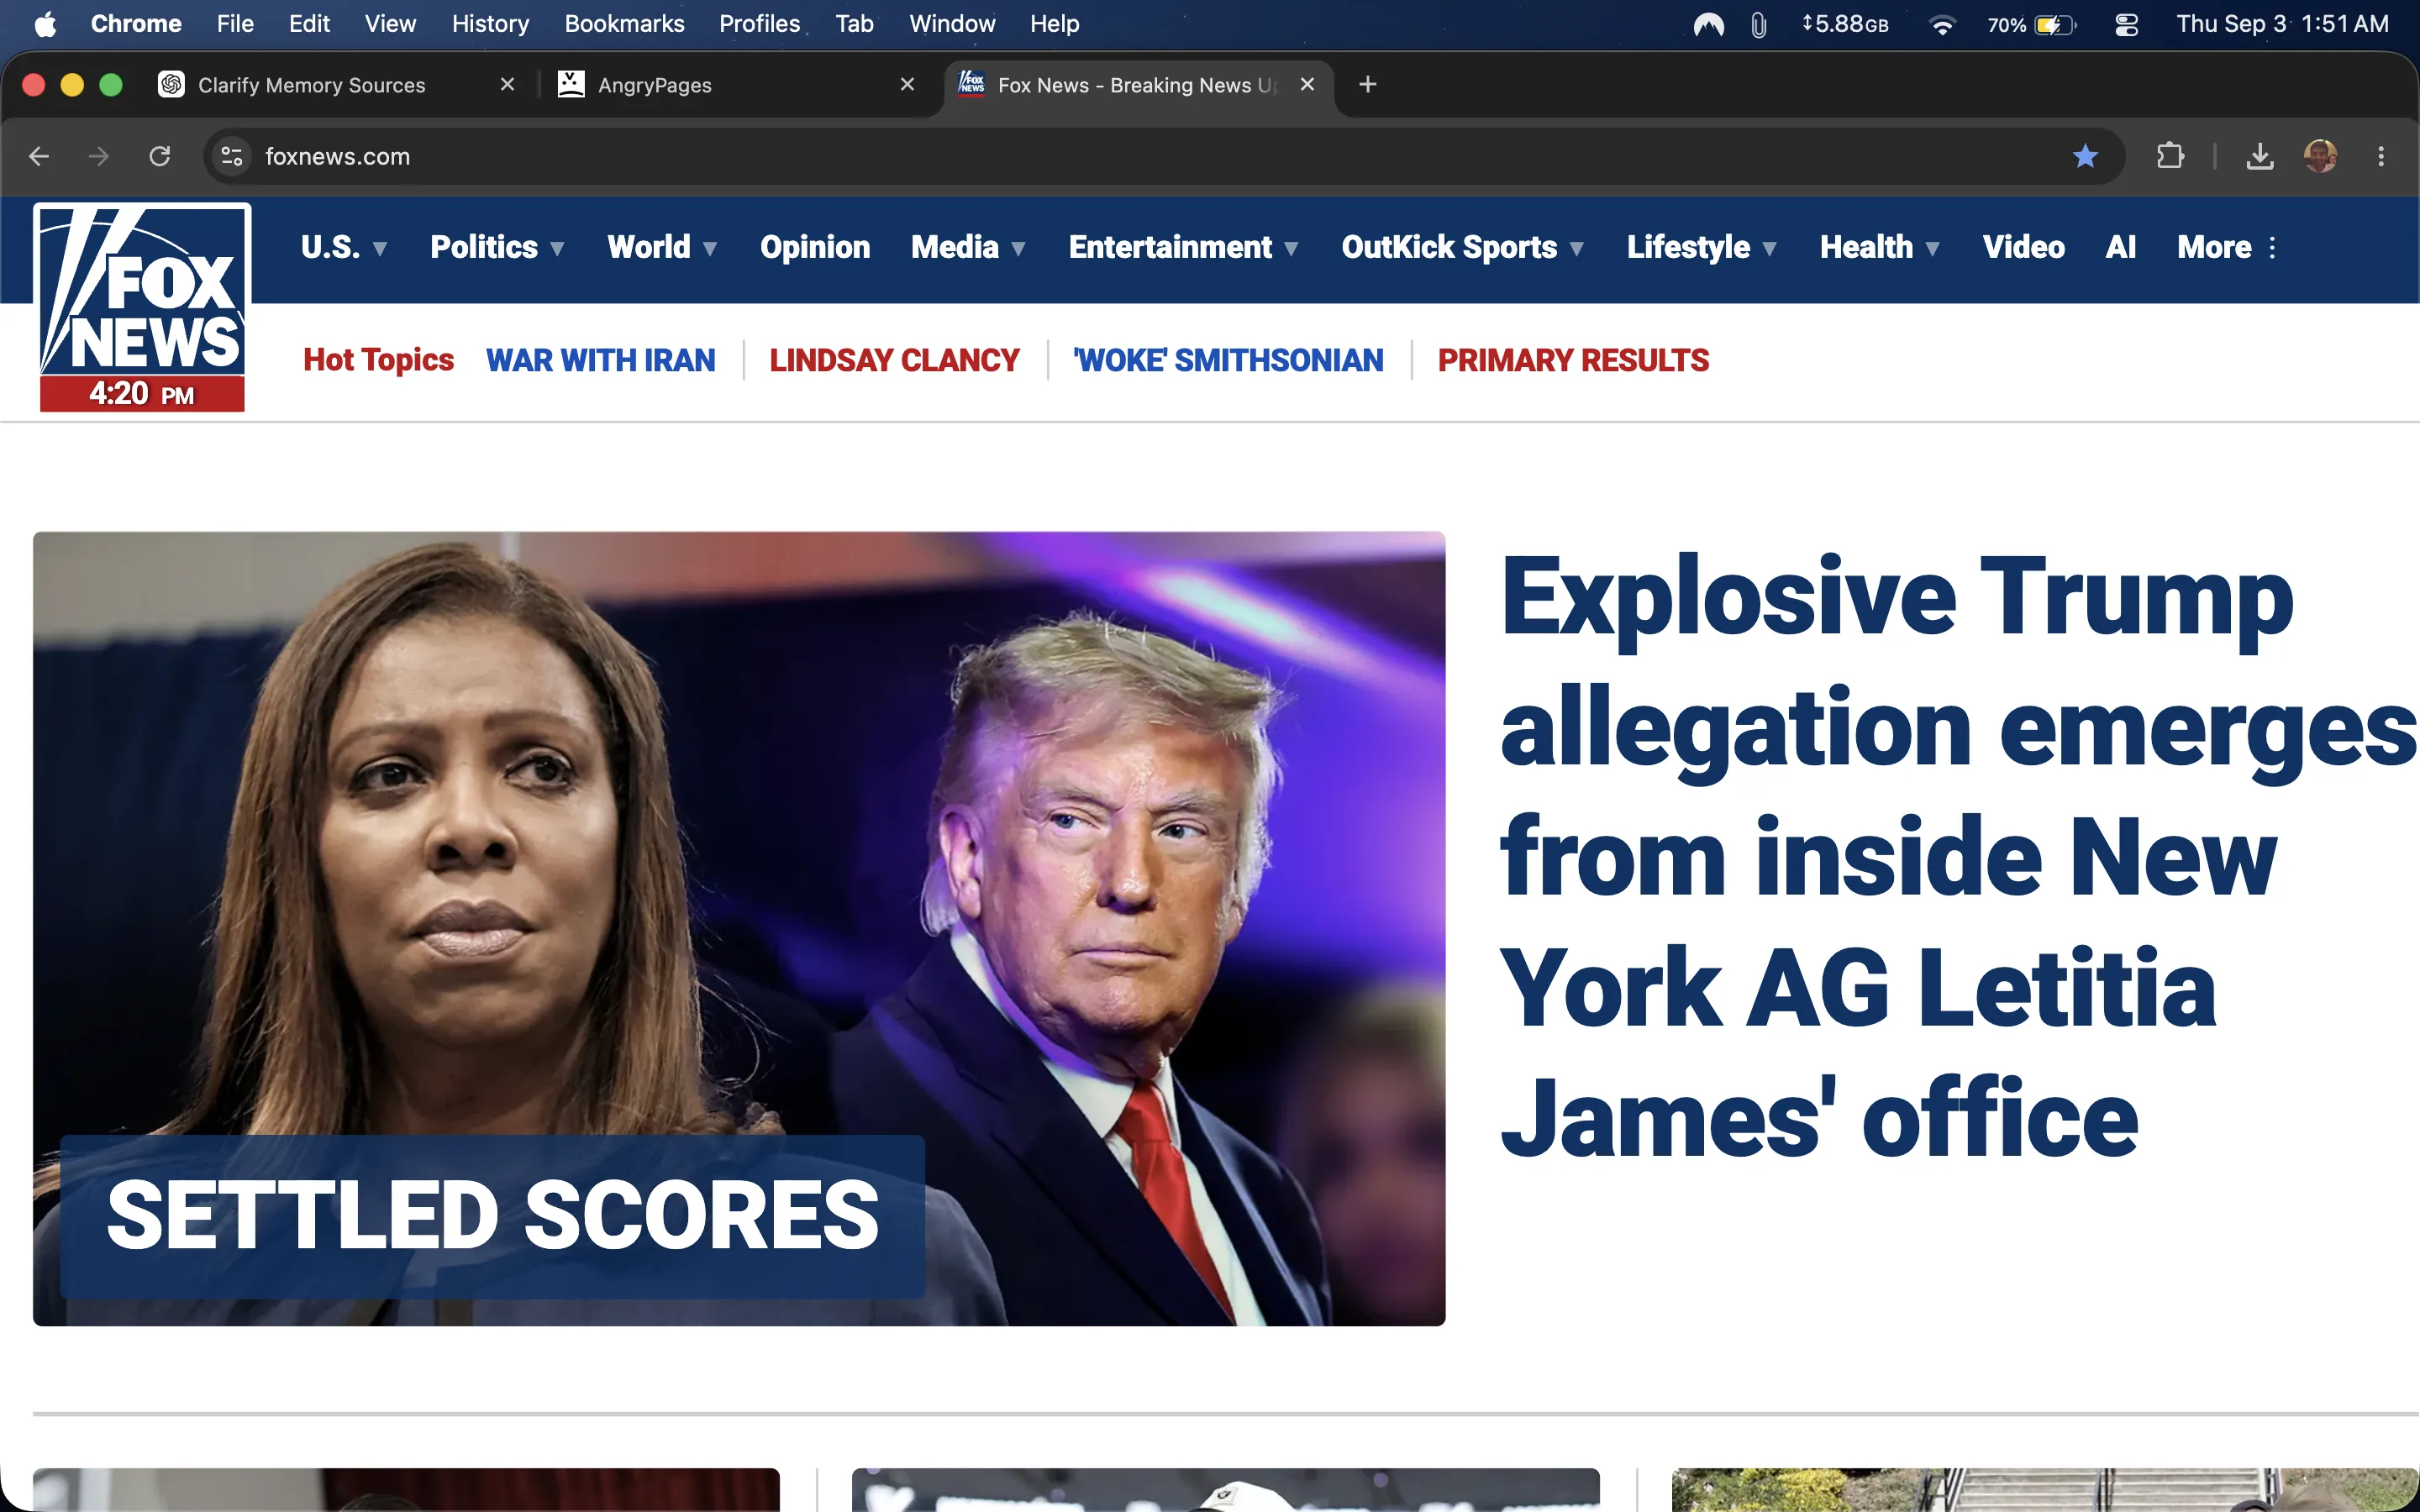
Task: Open the More navigation menu
Action: pos(2228,247)
